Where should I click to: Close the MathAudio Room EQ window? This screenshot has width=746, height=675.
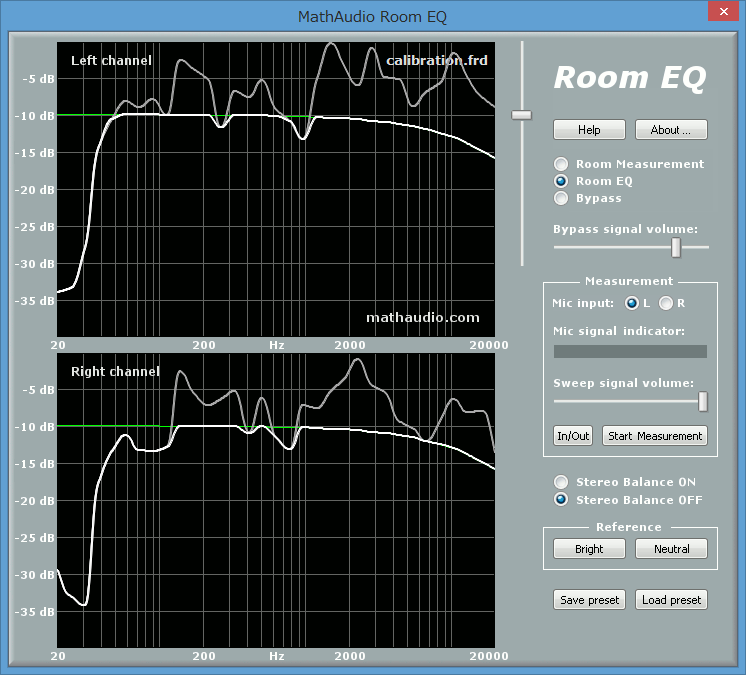tap(723, 11)
